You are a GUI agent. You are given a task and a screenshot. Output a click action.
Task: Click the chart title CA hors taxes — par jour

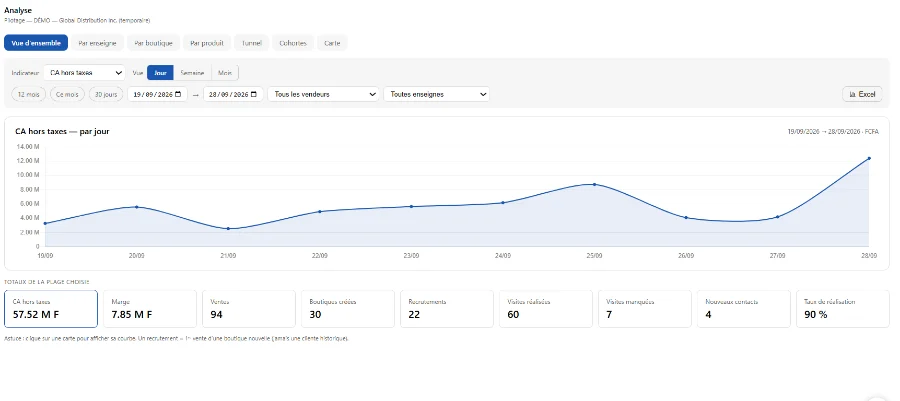click(x=62, y=131)
